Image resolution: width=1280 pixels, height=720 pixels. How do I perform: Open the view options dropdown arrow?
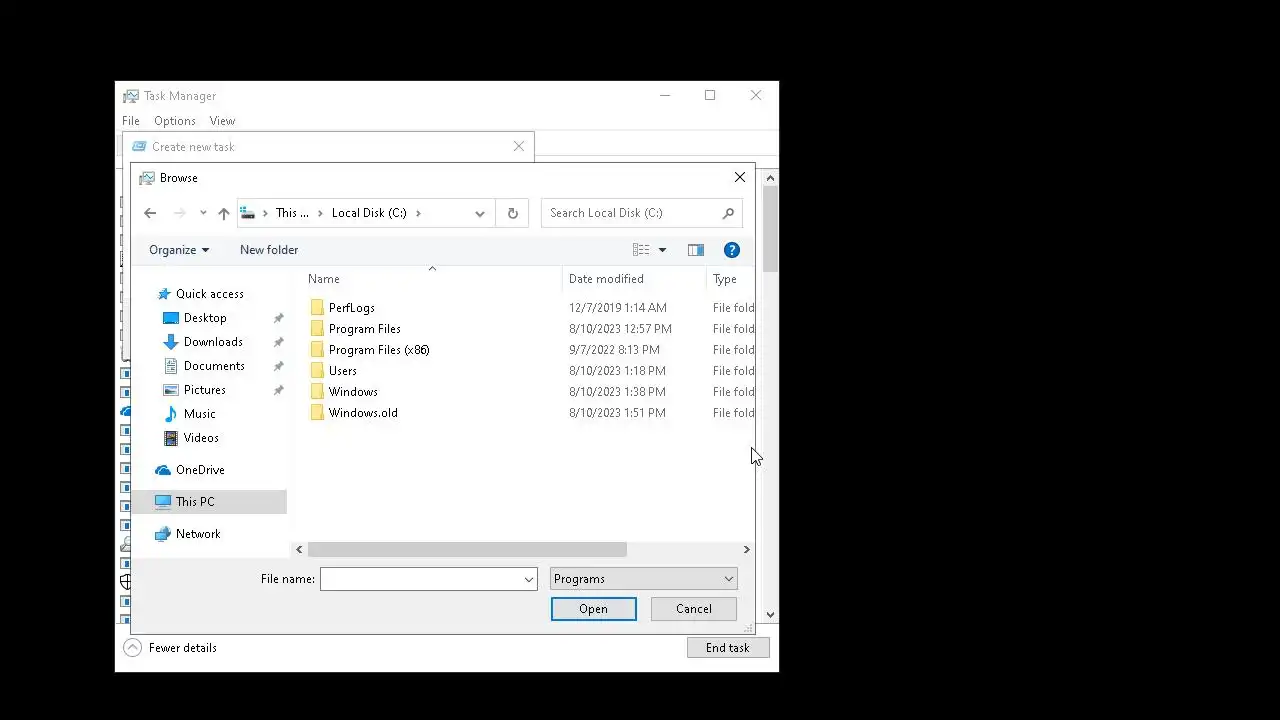662,250
